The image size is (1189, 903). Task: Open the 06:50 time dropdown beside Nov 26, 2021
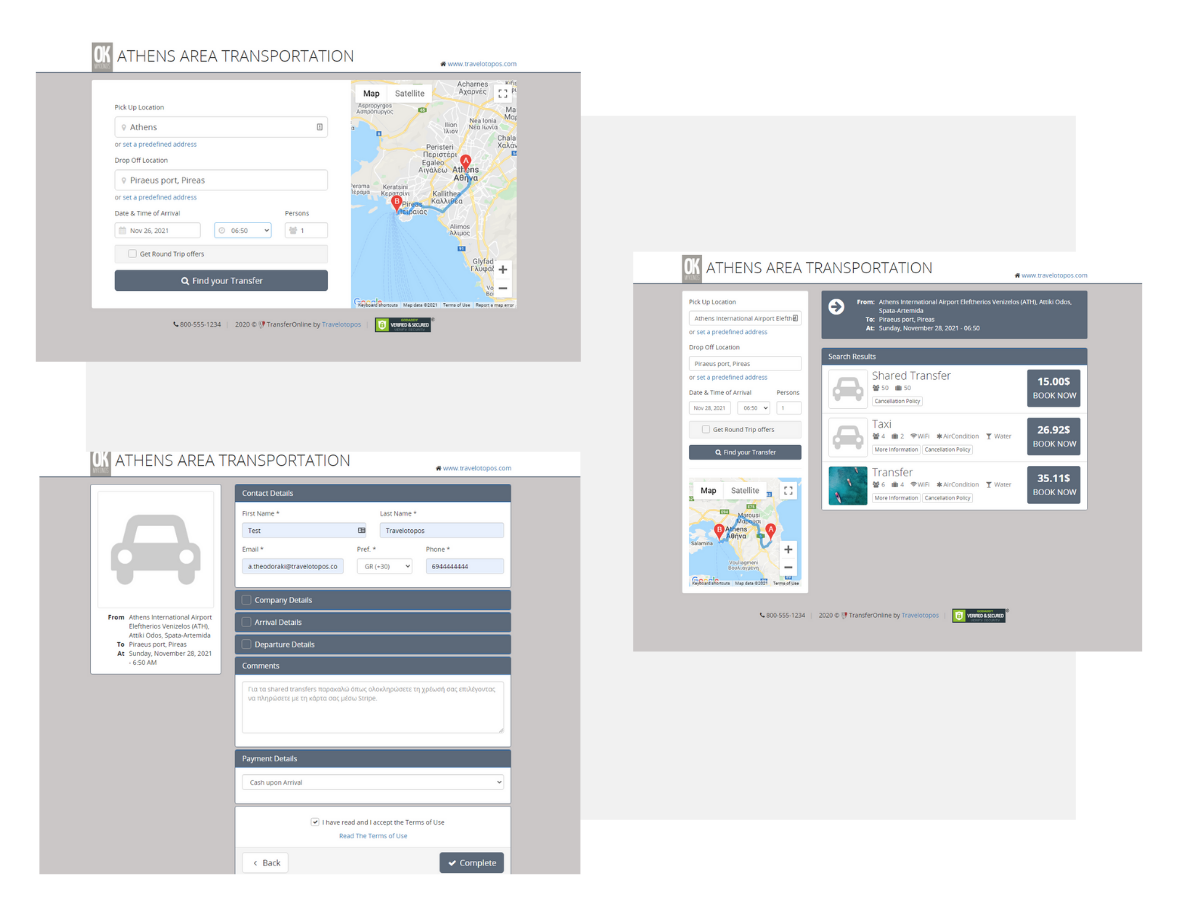(243, 230)
